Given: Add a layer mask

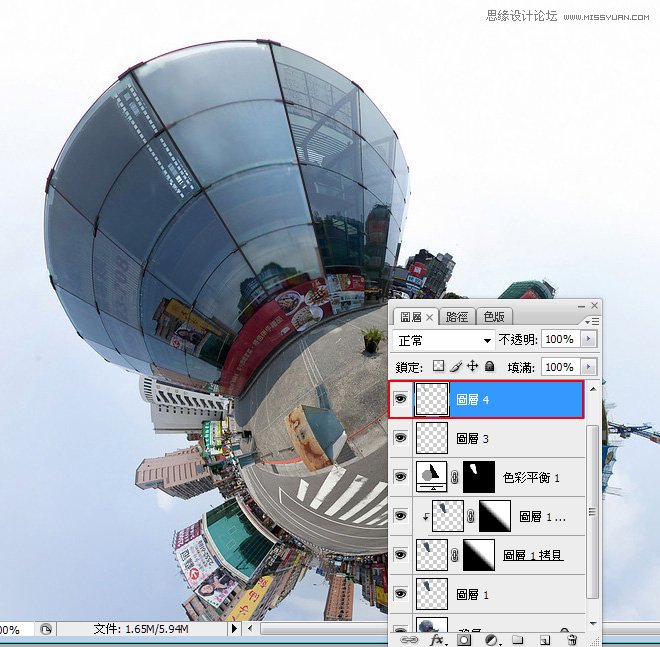Looking at the screenshot, I should pos(464,639).
